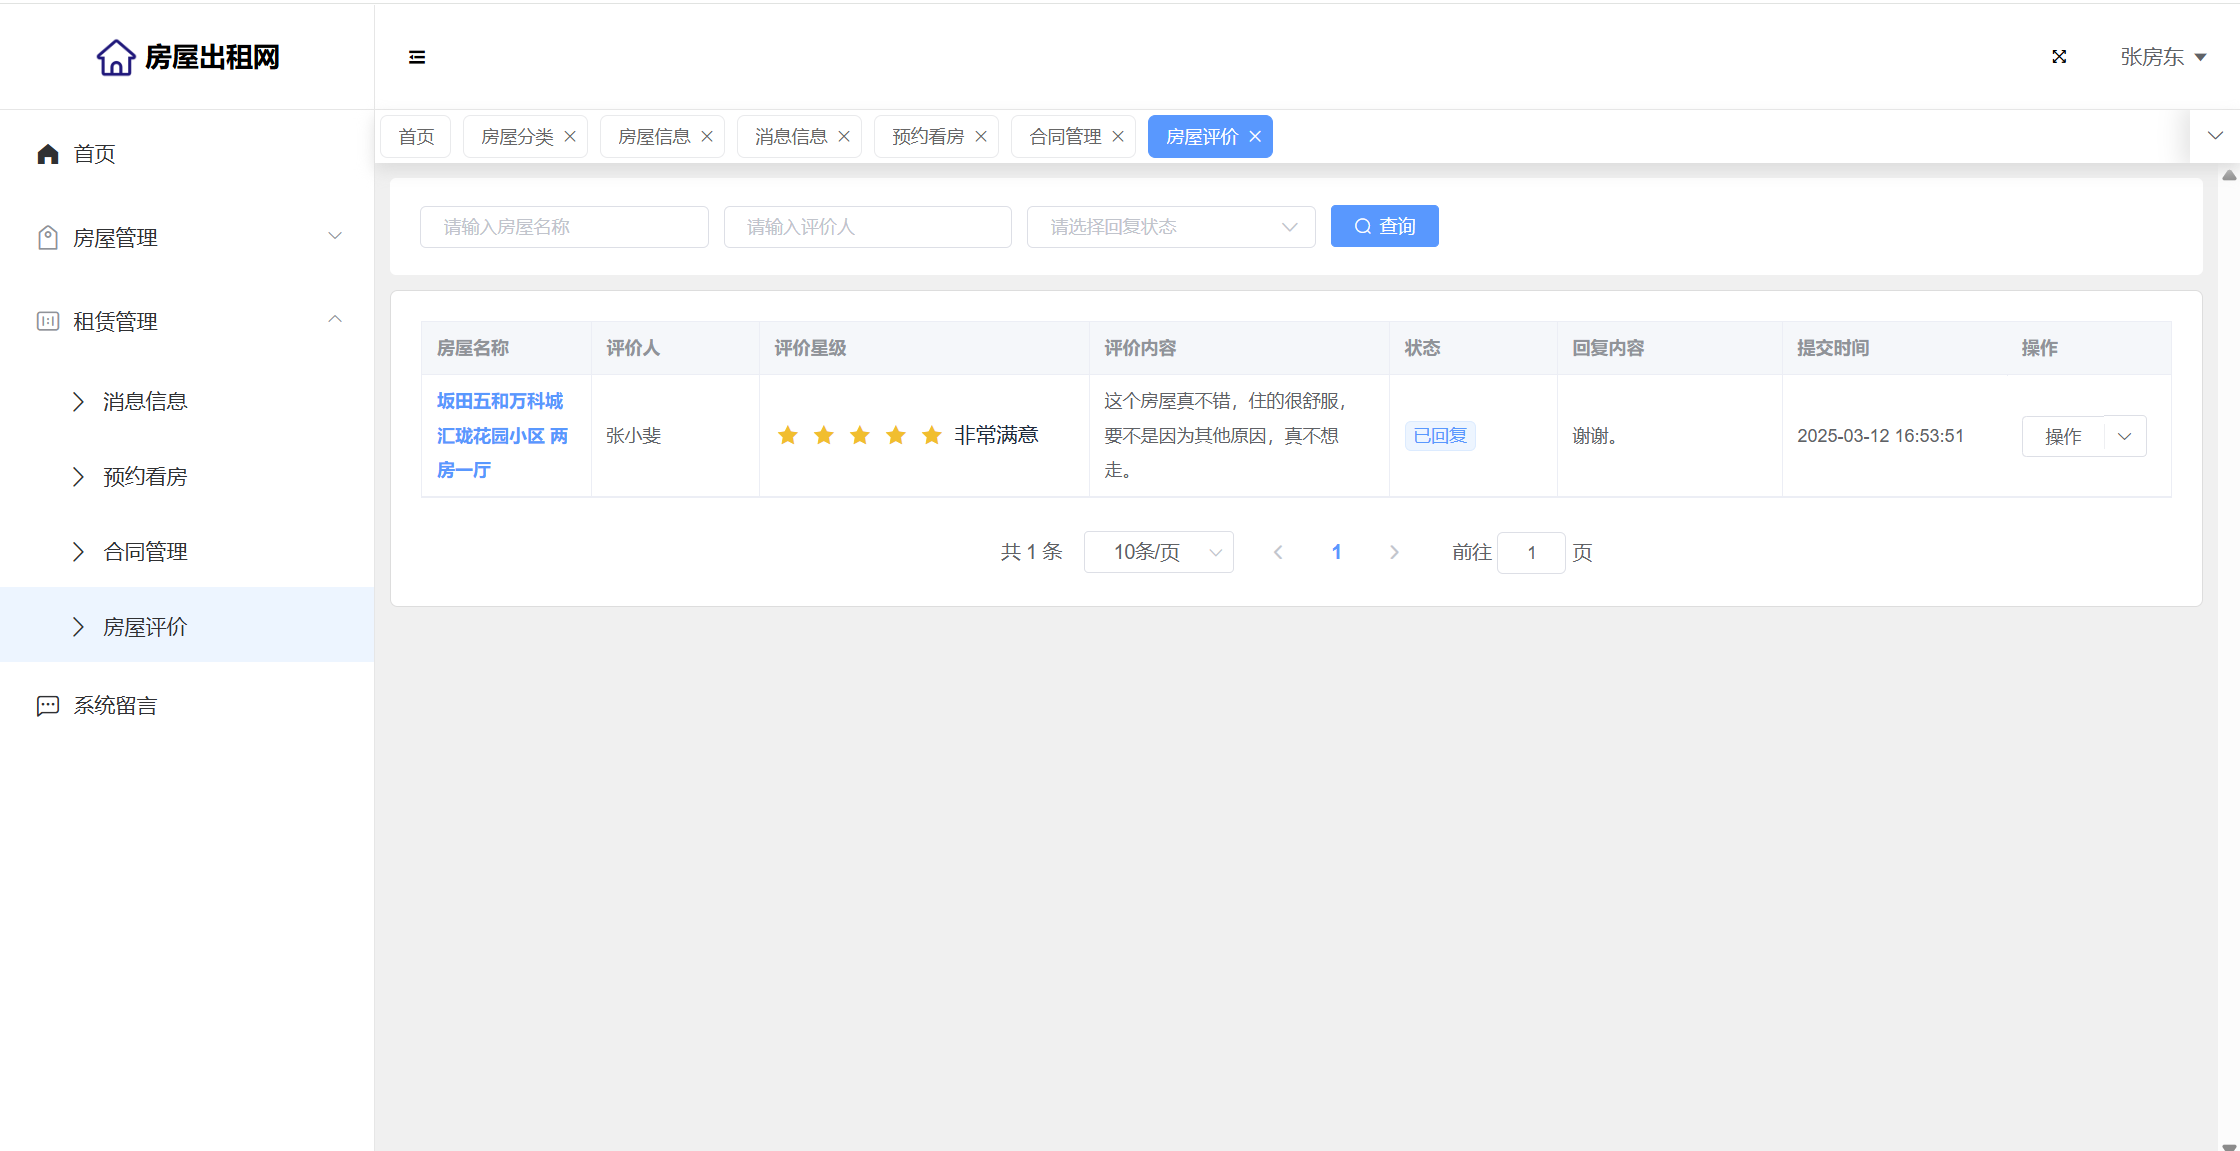Click the 查询 search button
This screenshot has height=1151, width=2240.
click(1384, 227)
